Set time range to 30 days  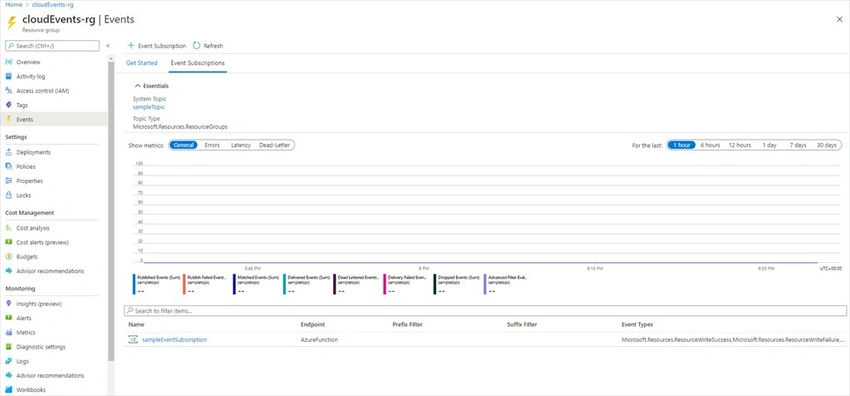[x=827, y=145]
